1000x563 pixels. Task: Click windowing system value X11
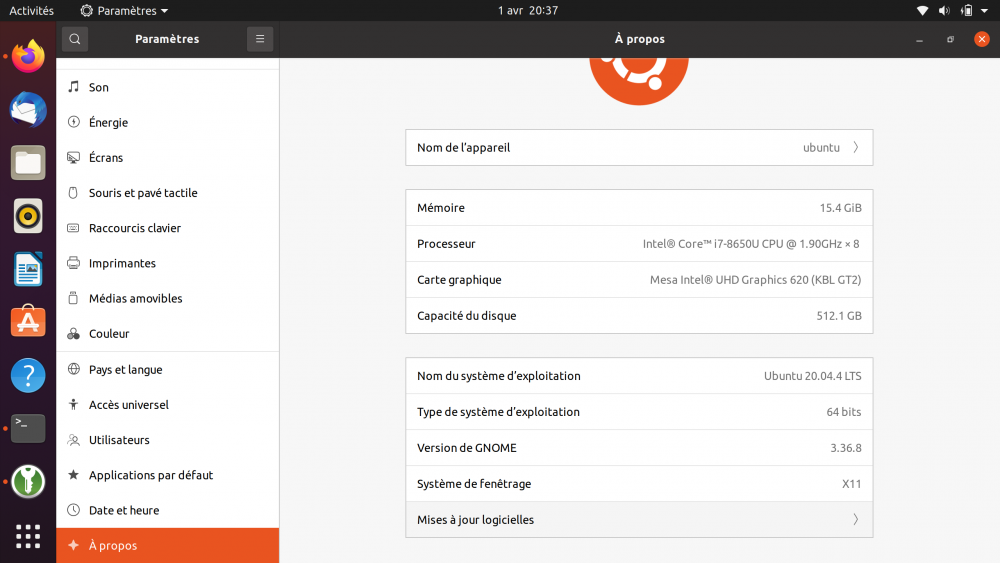(x=851, y=484)
